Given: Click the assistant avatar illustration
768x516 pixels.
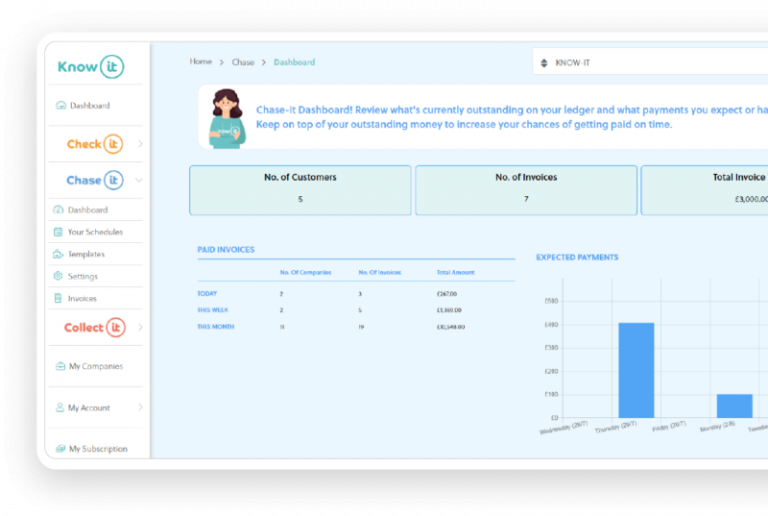Looking at the screenshot, I should (226, 118).
